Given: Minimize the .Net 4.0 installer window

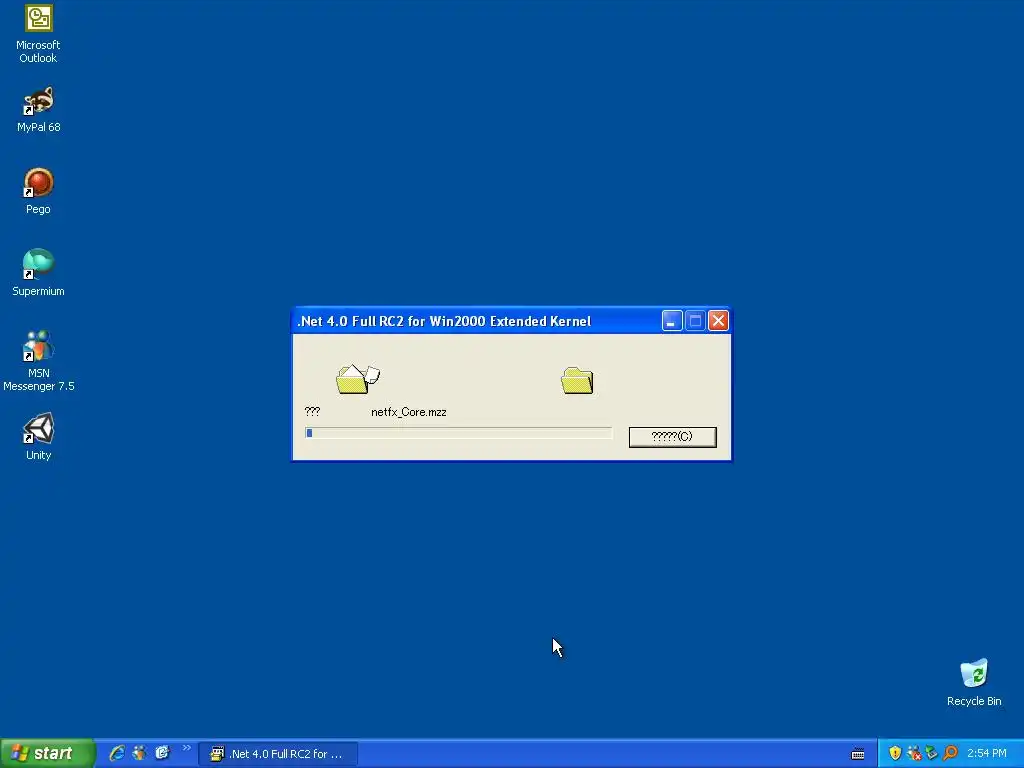Looking at the screenshot, I should pyautogui.click(x=672, y=321).
